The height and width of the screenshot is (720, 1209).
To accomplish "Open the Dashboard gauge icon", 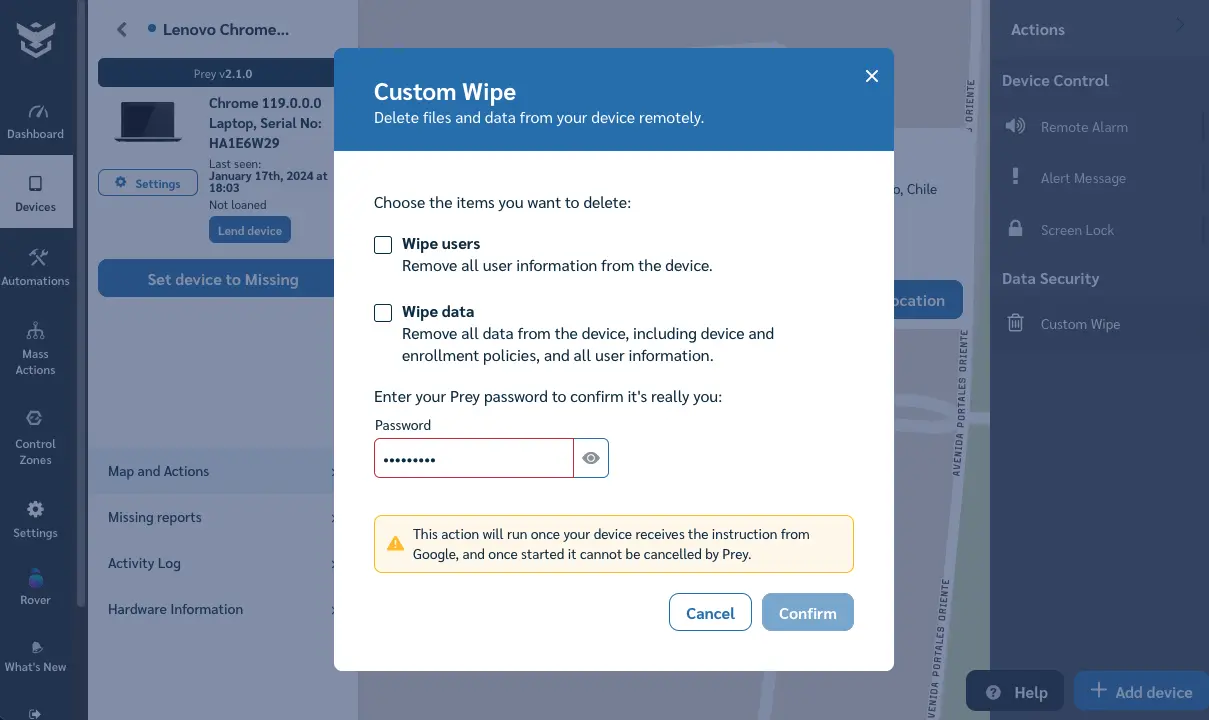I will coord(38,112).
